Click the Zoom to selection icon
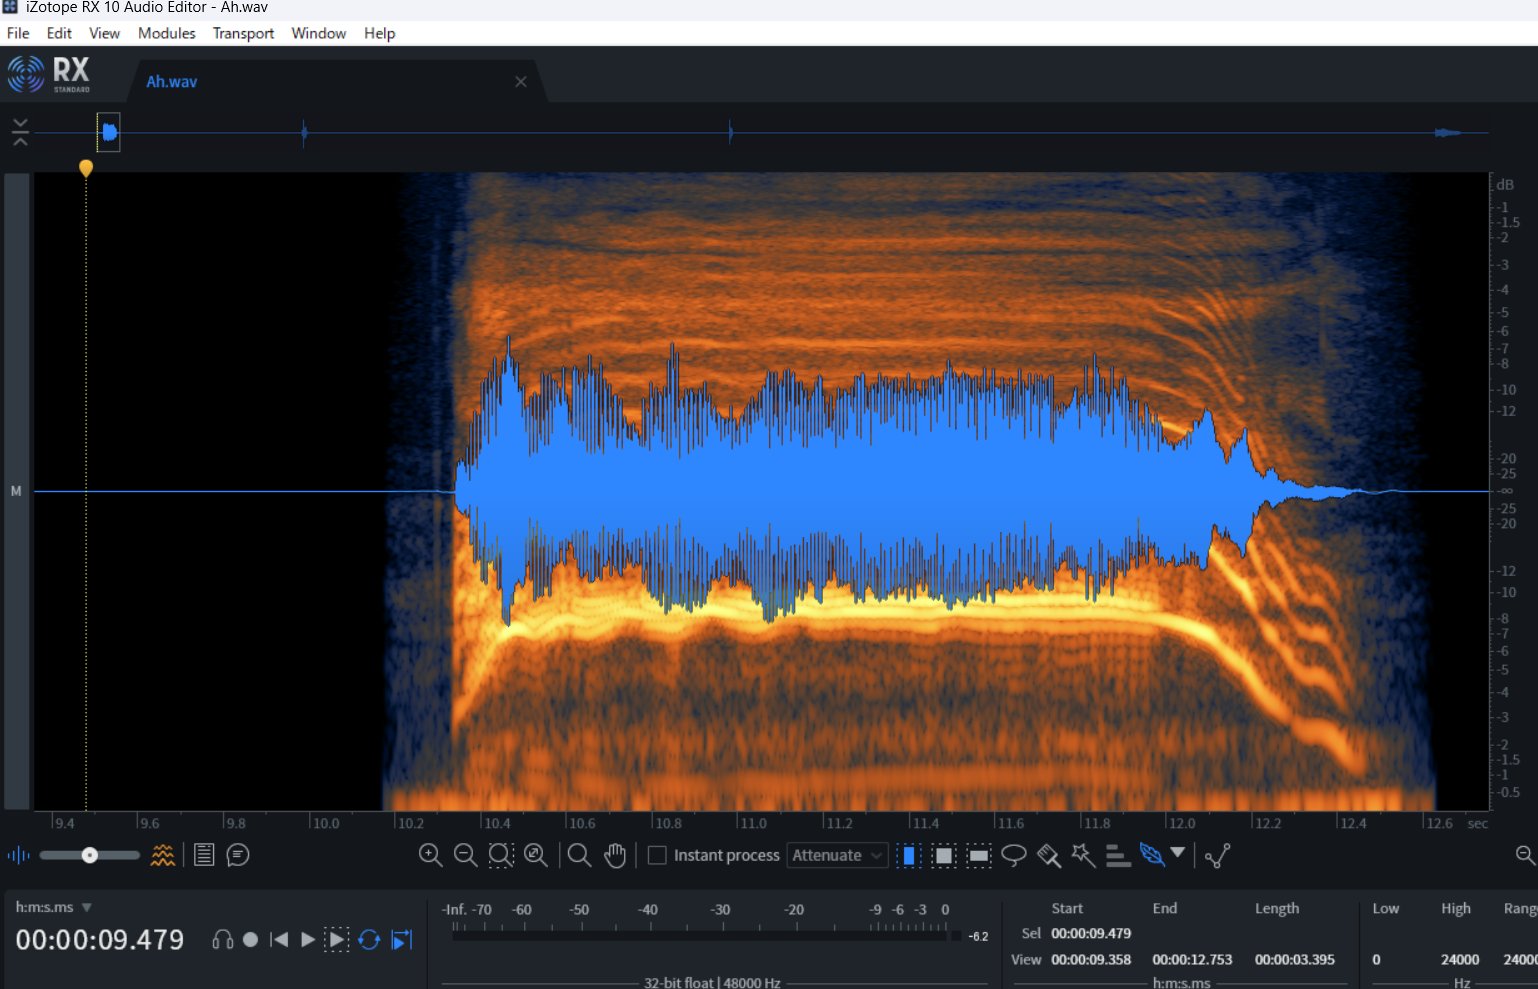 (x=501, y=855)
